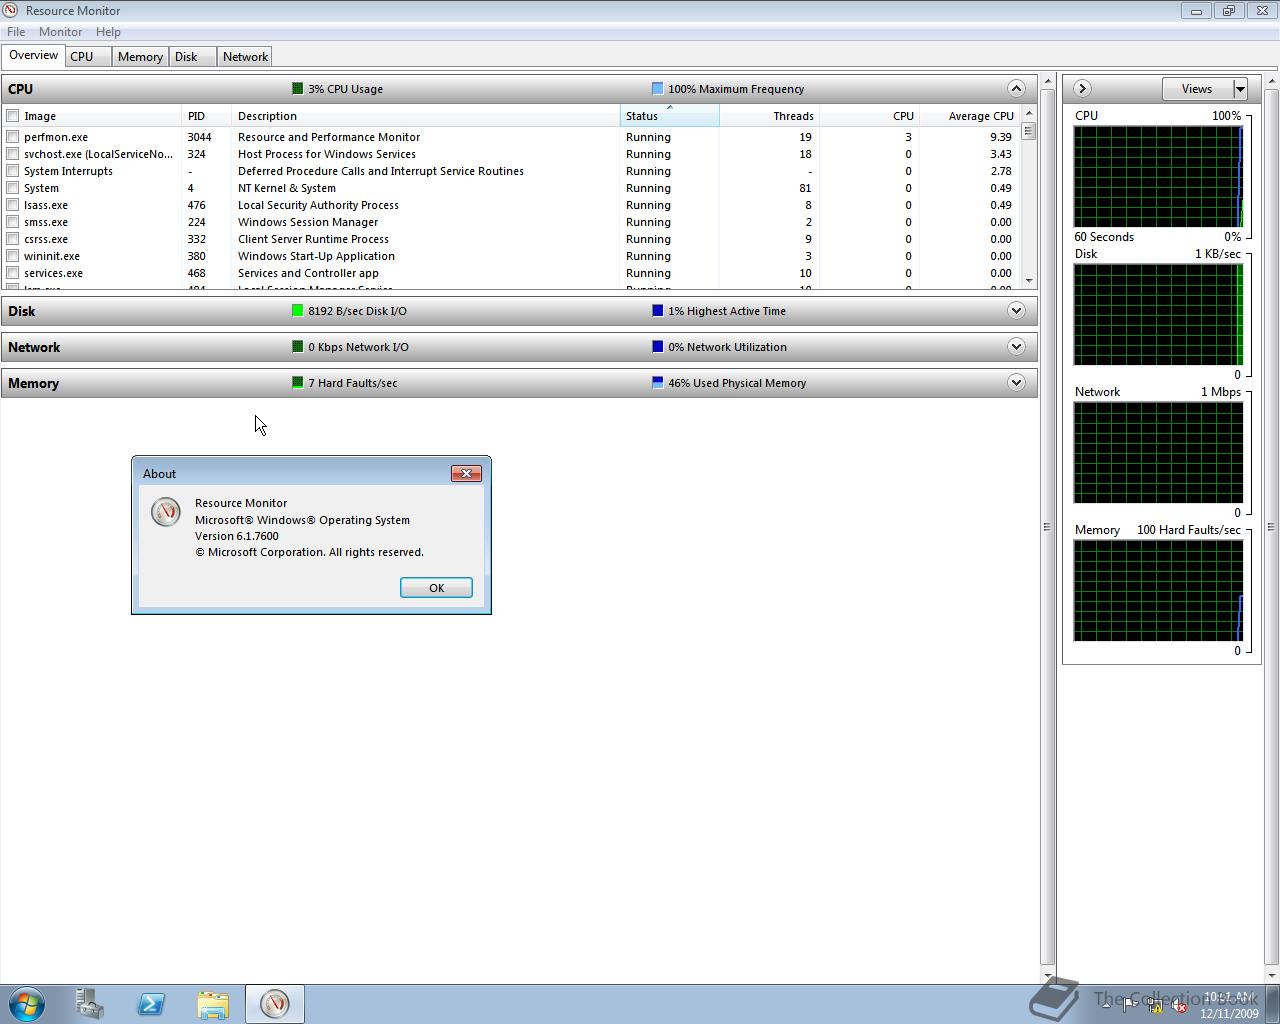The height and width of the screenshot is (1024, 1280).
Task: Select the services.exe row name
Action: click(53, 273)
